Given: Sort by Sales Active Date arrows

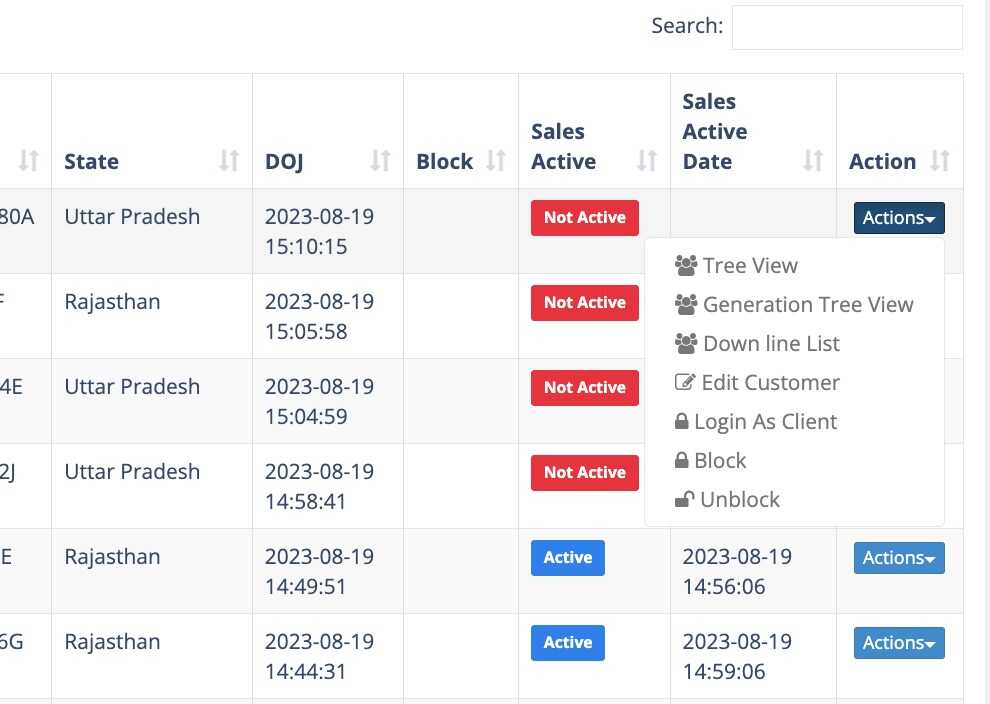Looking at the screenshot, I should [814, 161].
